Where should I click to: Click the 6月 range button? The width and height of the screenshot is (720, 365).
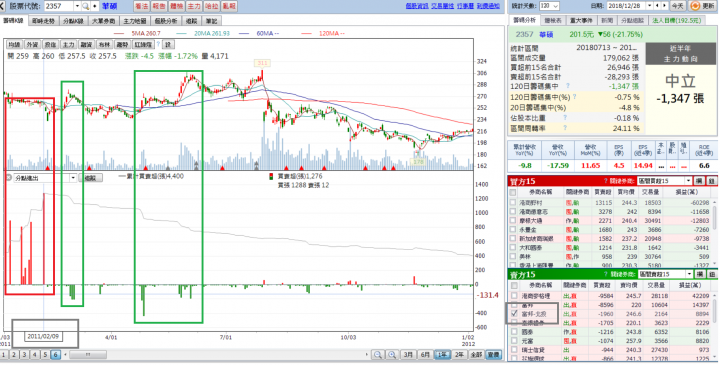point(426,354)
